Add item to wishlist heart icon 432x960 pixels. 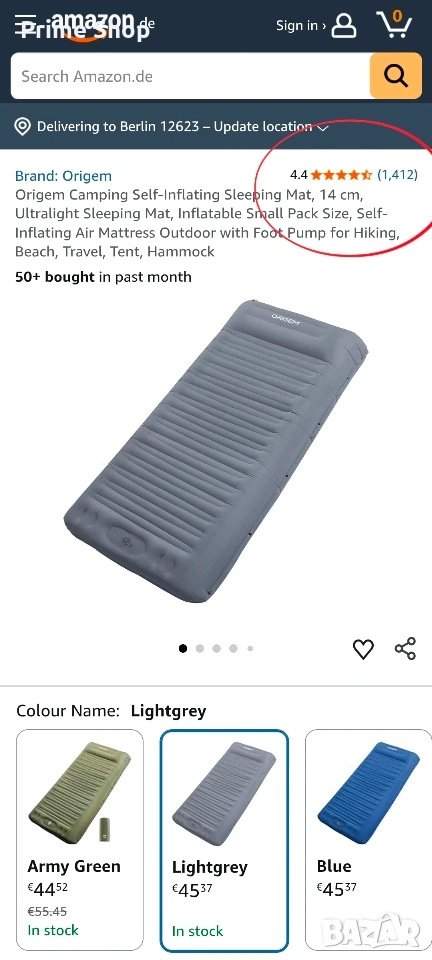[x=363, y=649]
